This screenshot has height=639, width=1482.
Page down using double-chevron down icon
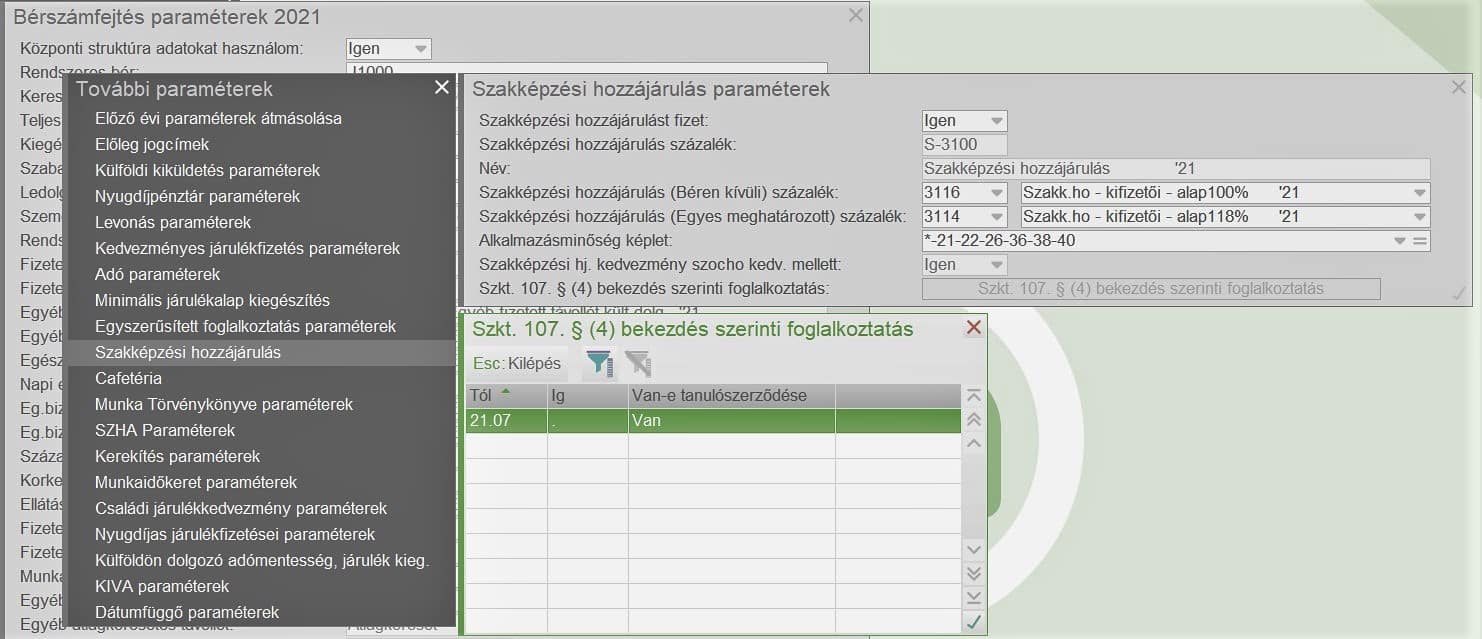click(974, 573)
